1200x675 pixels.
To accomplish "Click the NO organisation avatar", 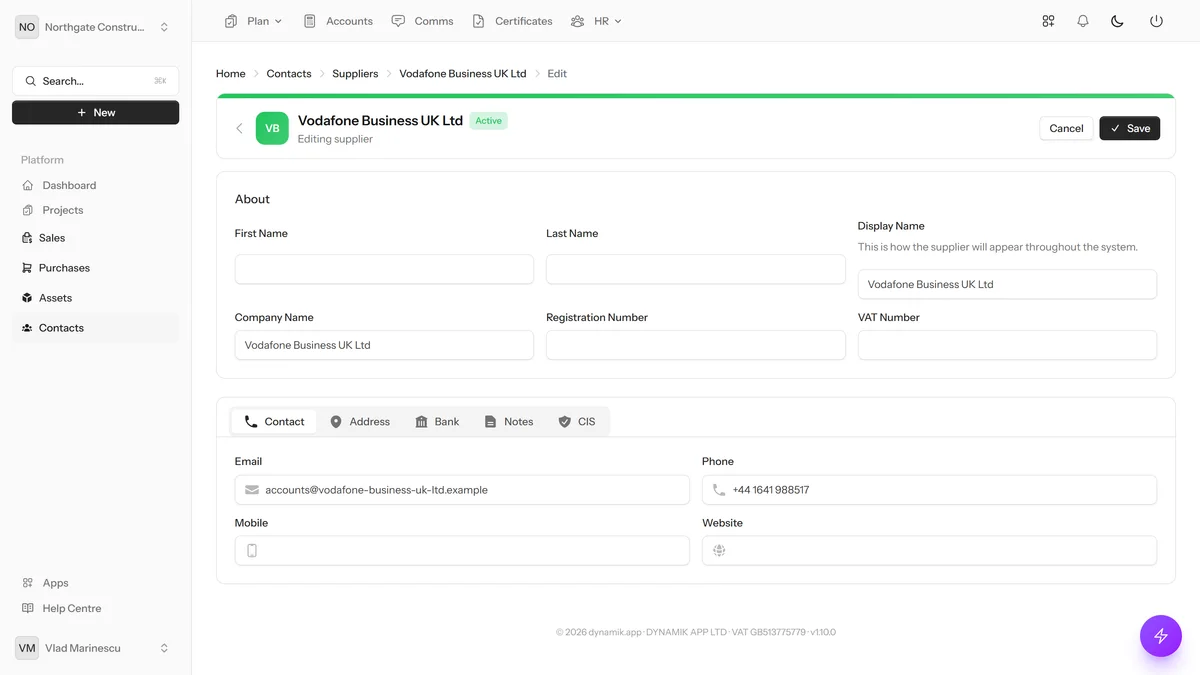I will (x=27, y=27).
